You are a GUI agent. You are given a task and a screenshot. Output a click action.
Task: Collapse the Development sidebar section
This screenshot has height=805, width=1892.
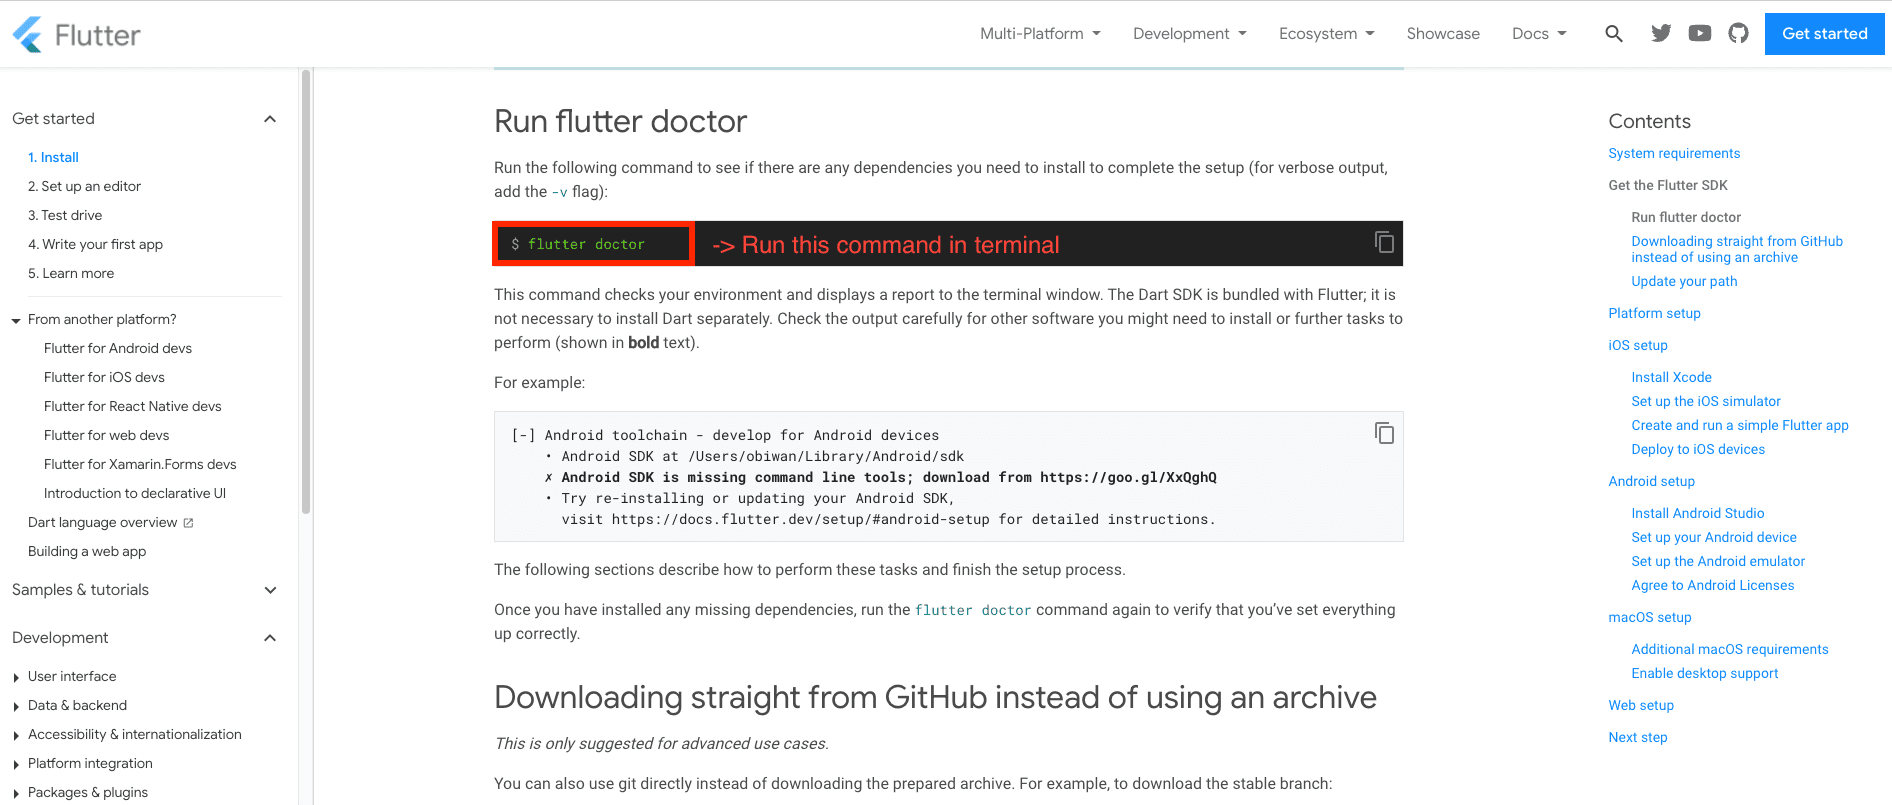(x=270, y=638)
